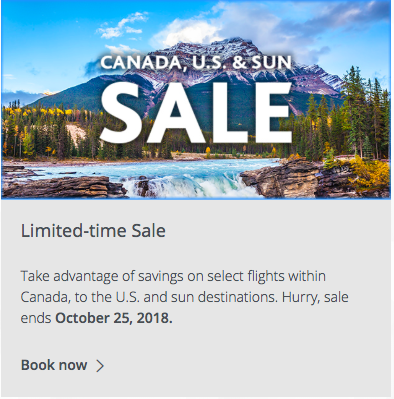The width and height of the screenshot is (394, 399).
Task: Click the waterfall in the promo image
Action: [x=193, y=187]
